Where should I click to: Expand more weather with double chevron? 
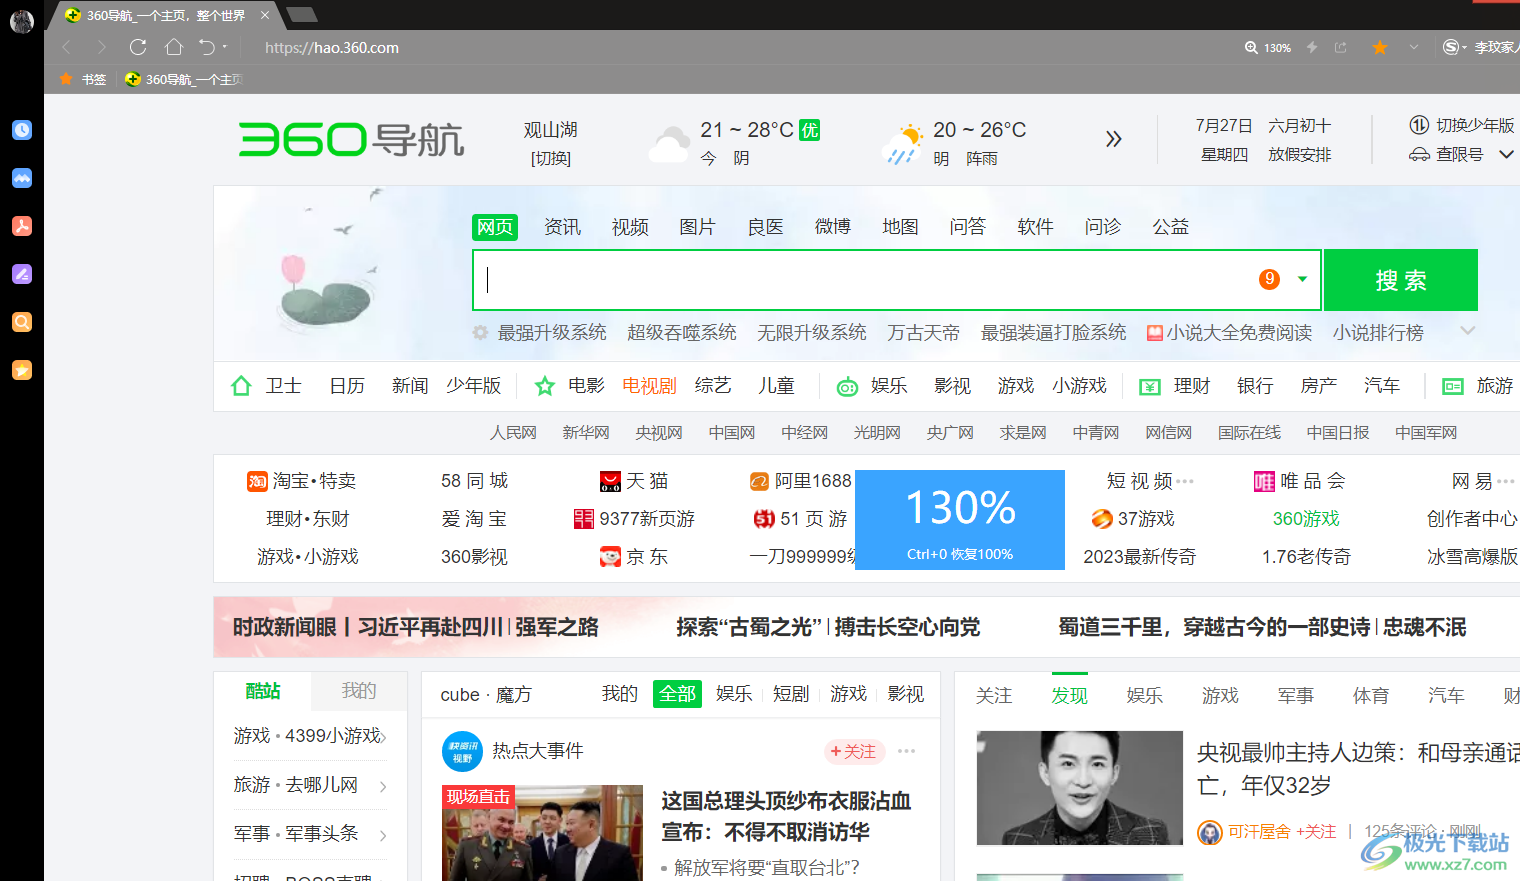(1113, 139)
